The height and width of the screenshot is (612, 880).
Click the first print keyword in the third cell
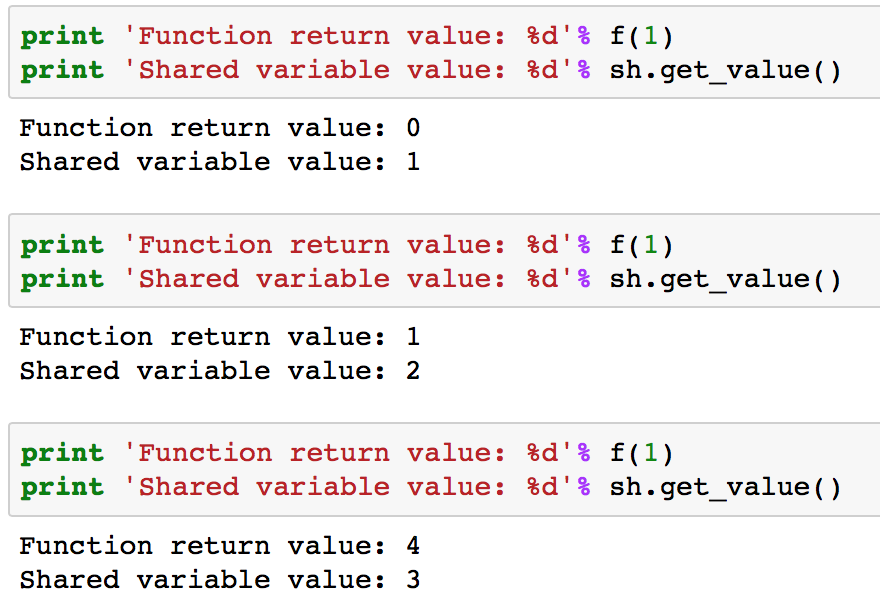click(x=62, y=453)
